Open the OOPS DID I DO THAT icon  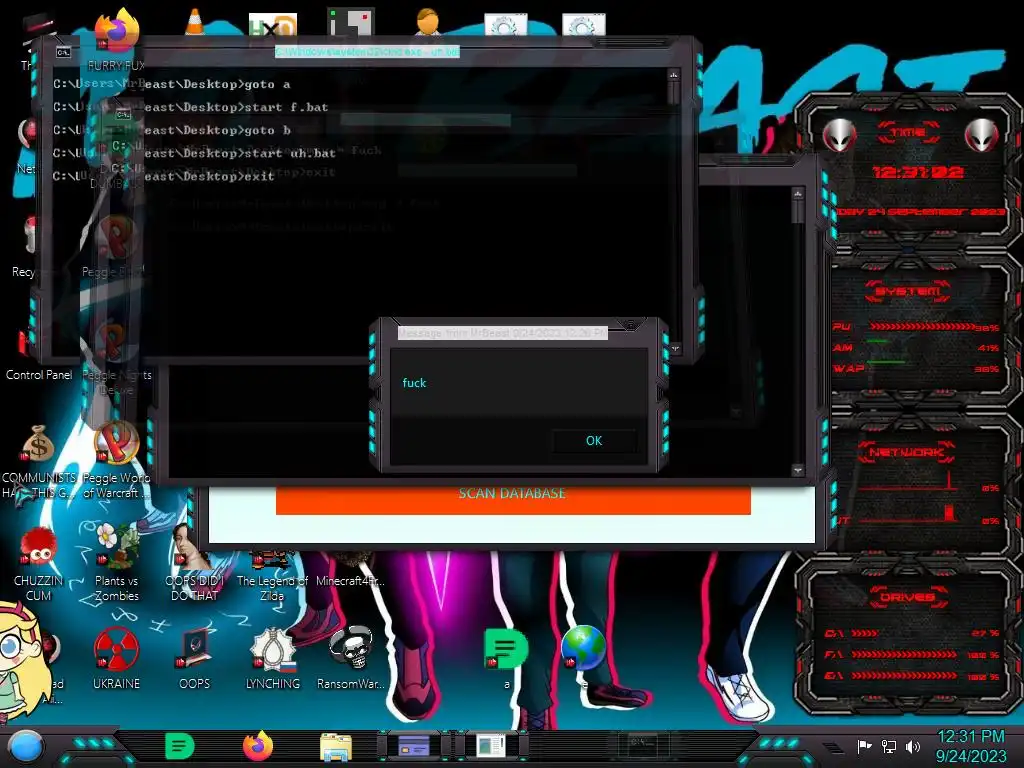[194, 563]
